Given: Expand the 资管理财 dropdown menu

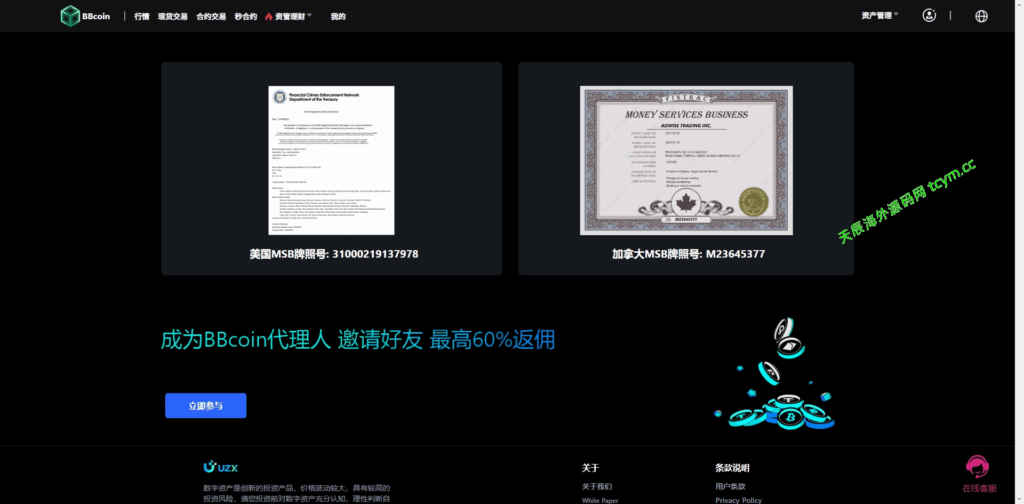Looking at the screenshot, I should coord(293,16).
